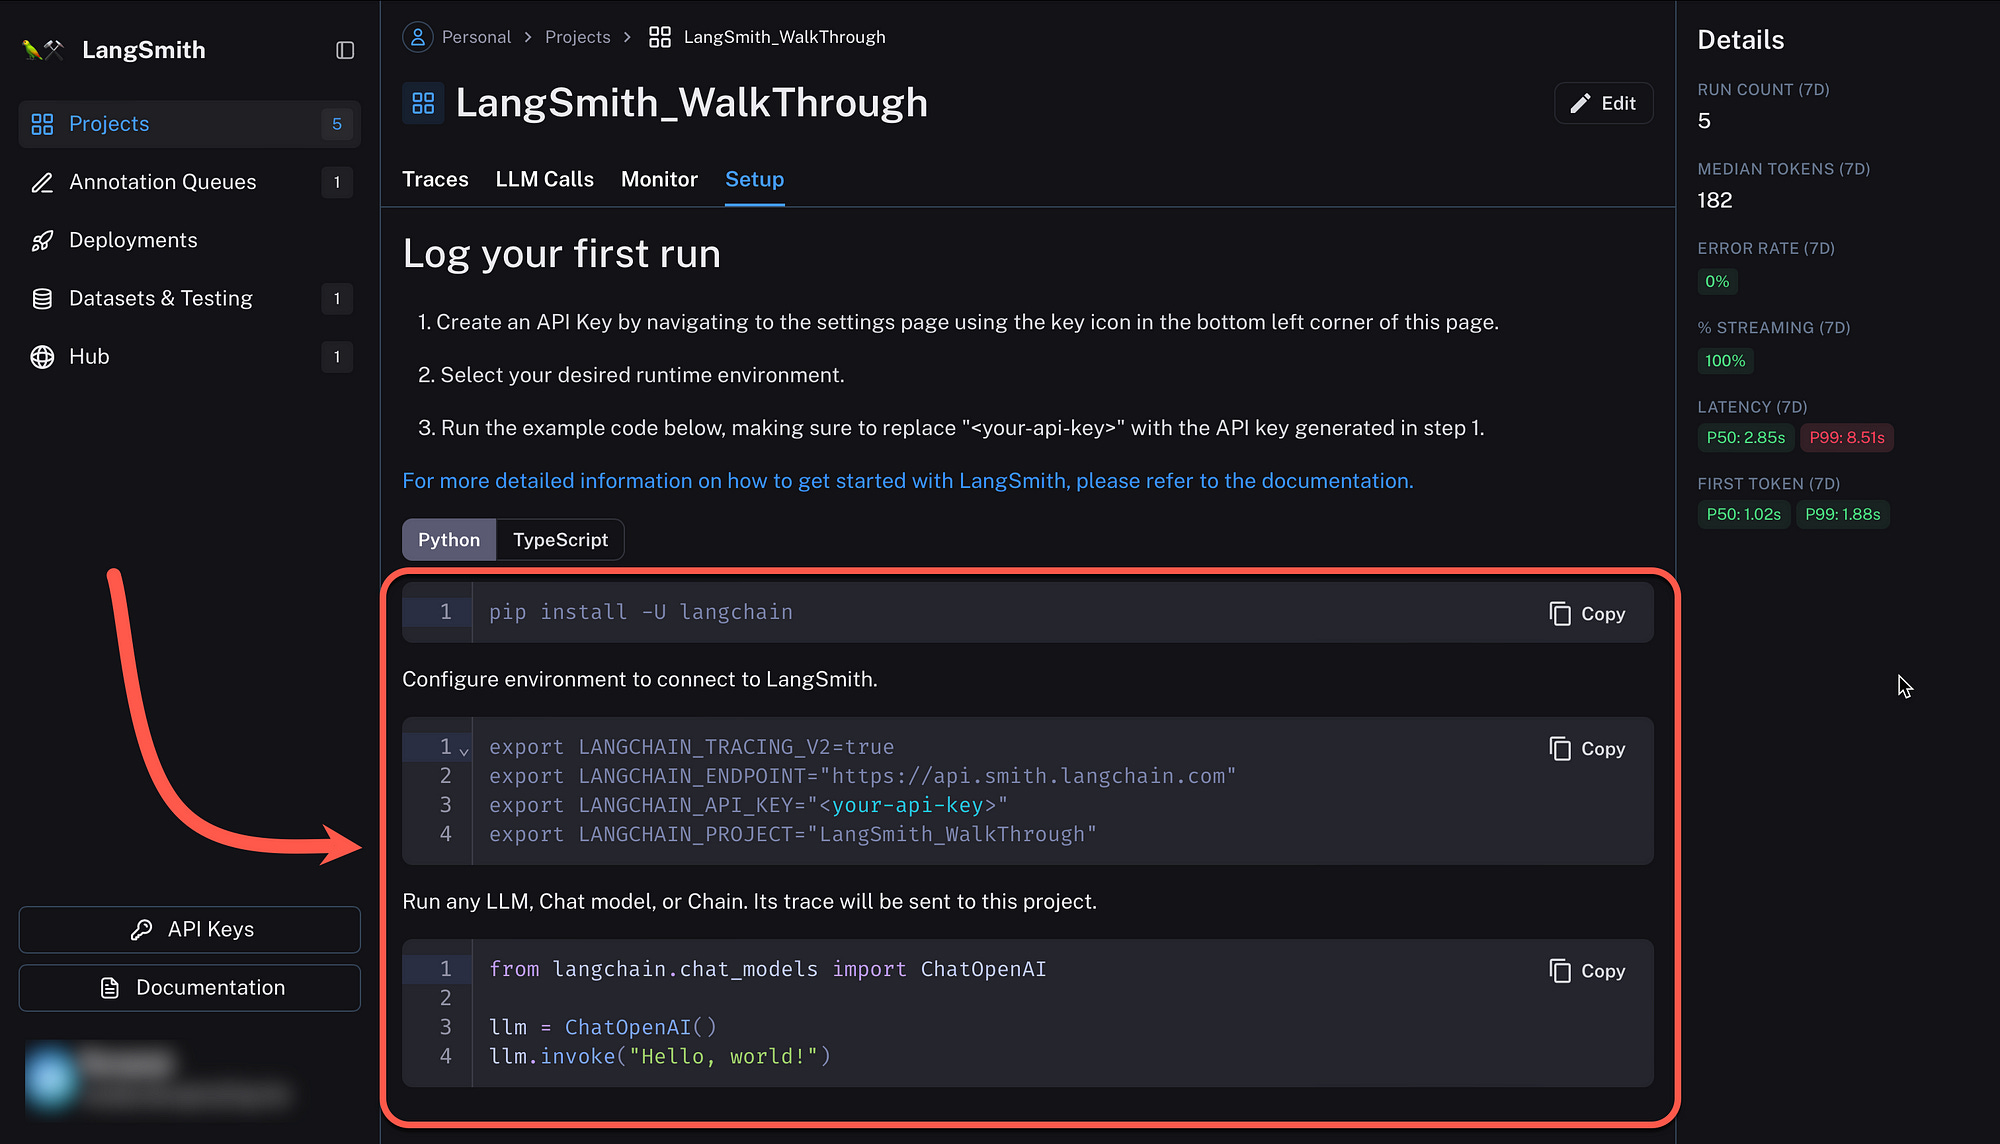The image size is (2000, 1144).
Task: Collapse sidebar using the panel toggle icon
Action: coord(345,50)
